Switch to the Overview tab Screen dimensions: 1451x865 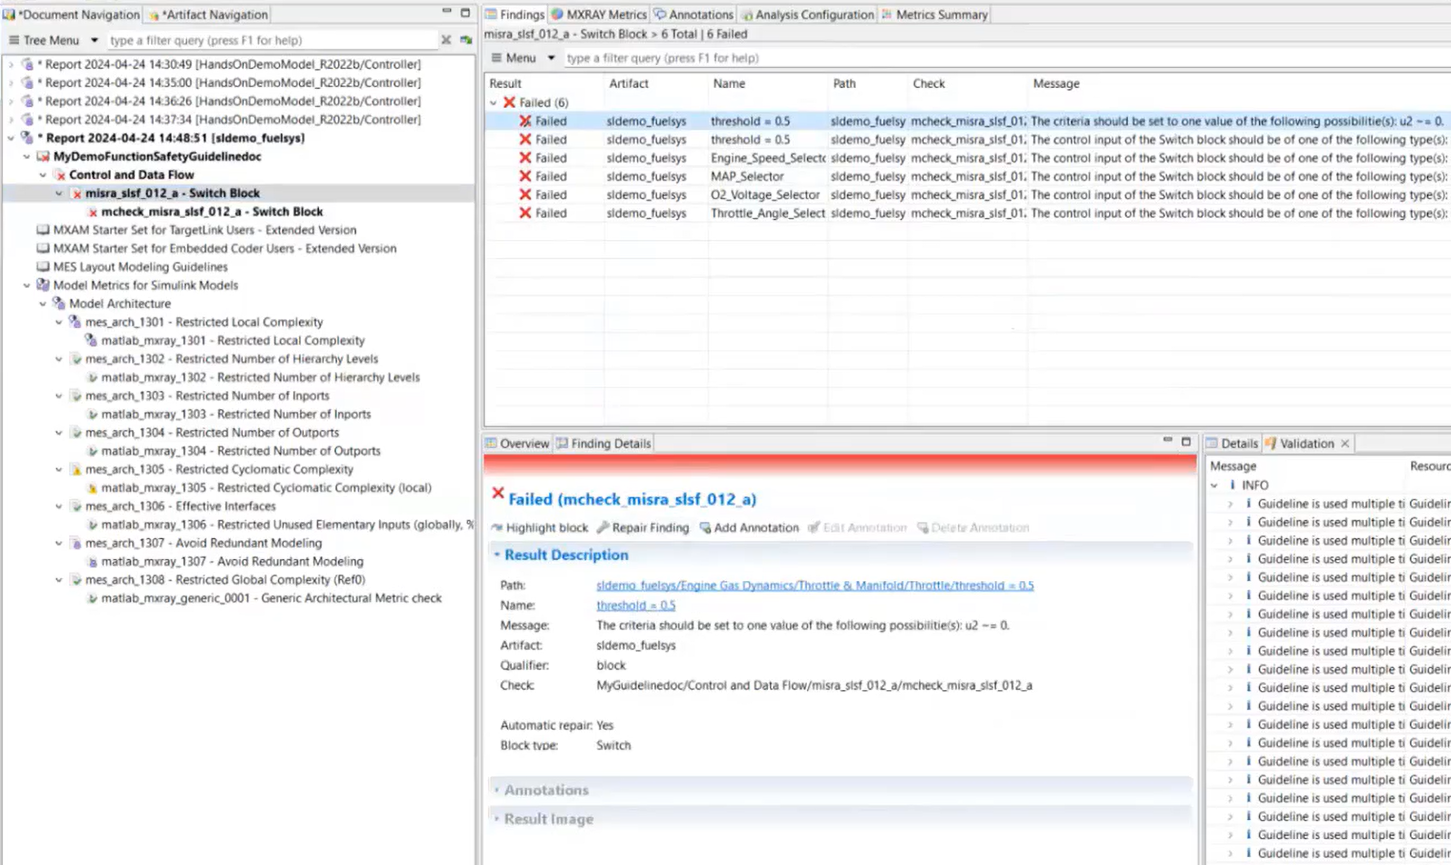coord(517,443)
